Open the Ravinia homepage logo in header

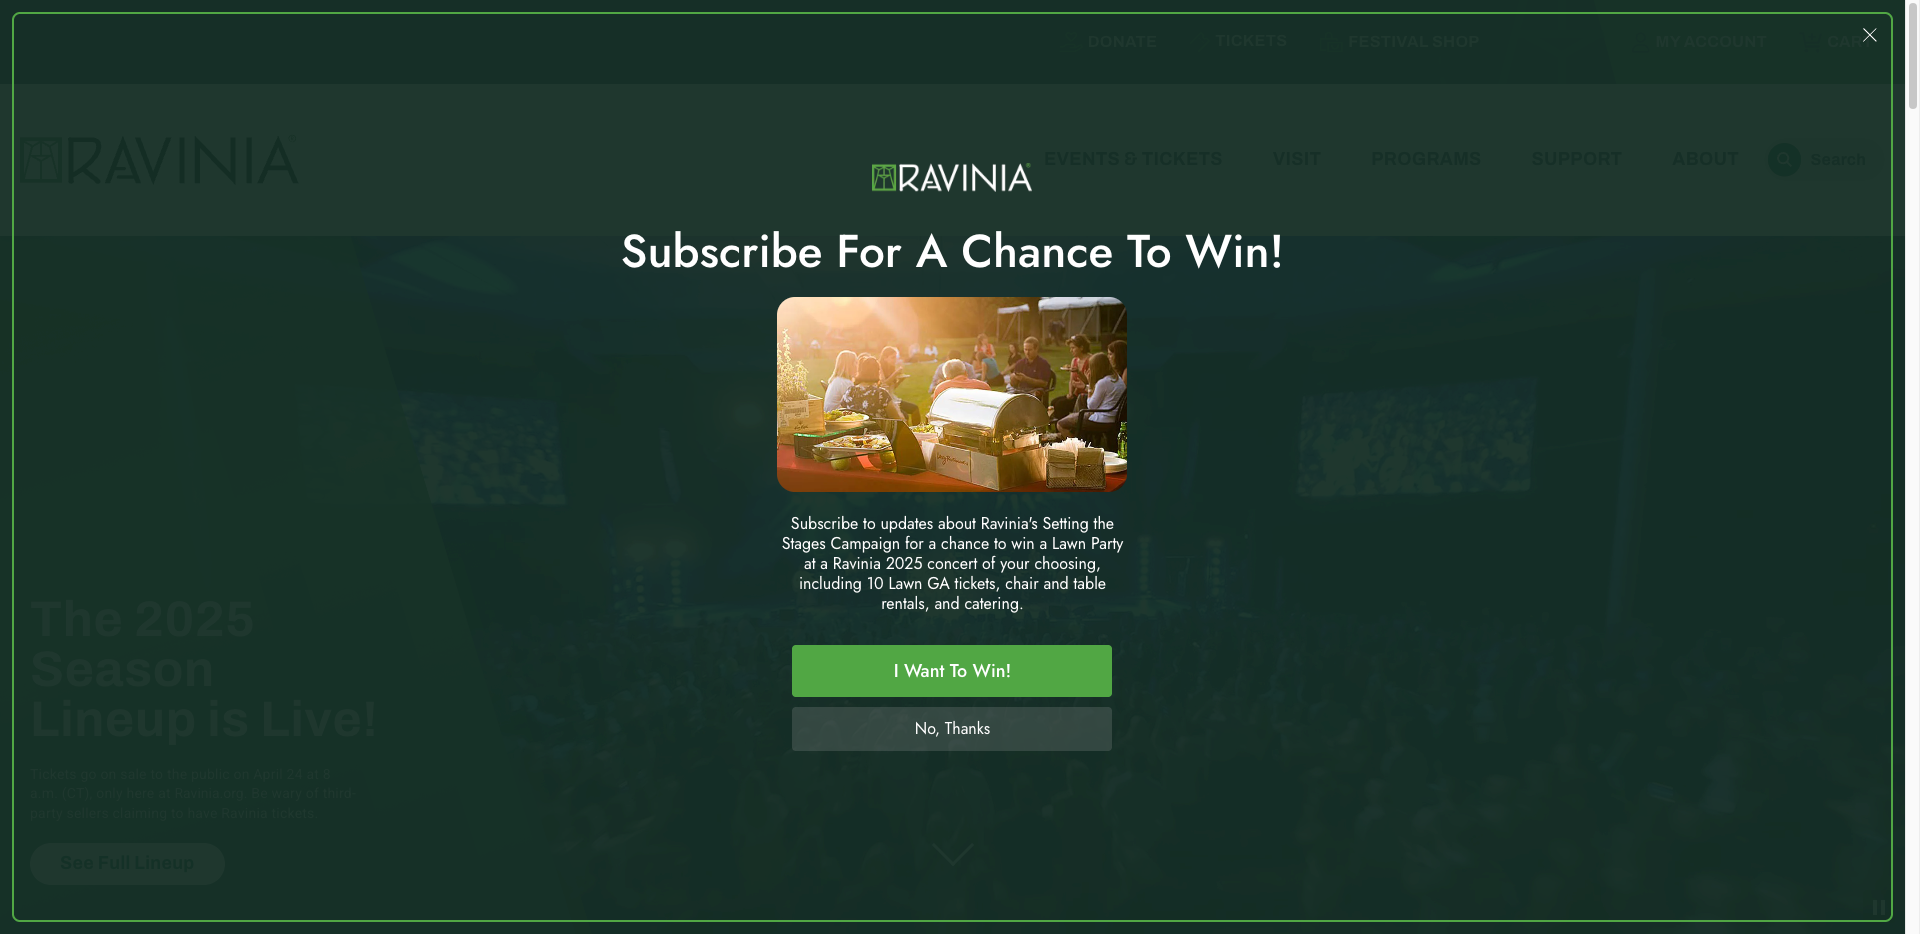coord(159,160)
